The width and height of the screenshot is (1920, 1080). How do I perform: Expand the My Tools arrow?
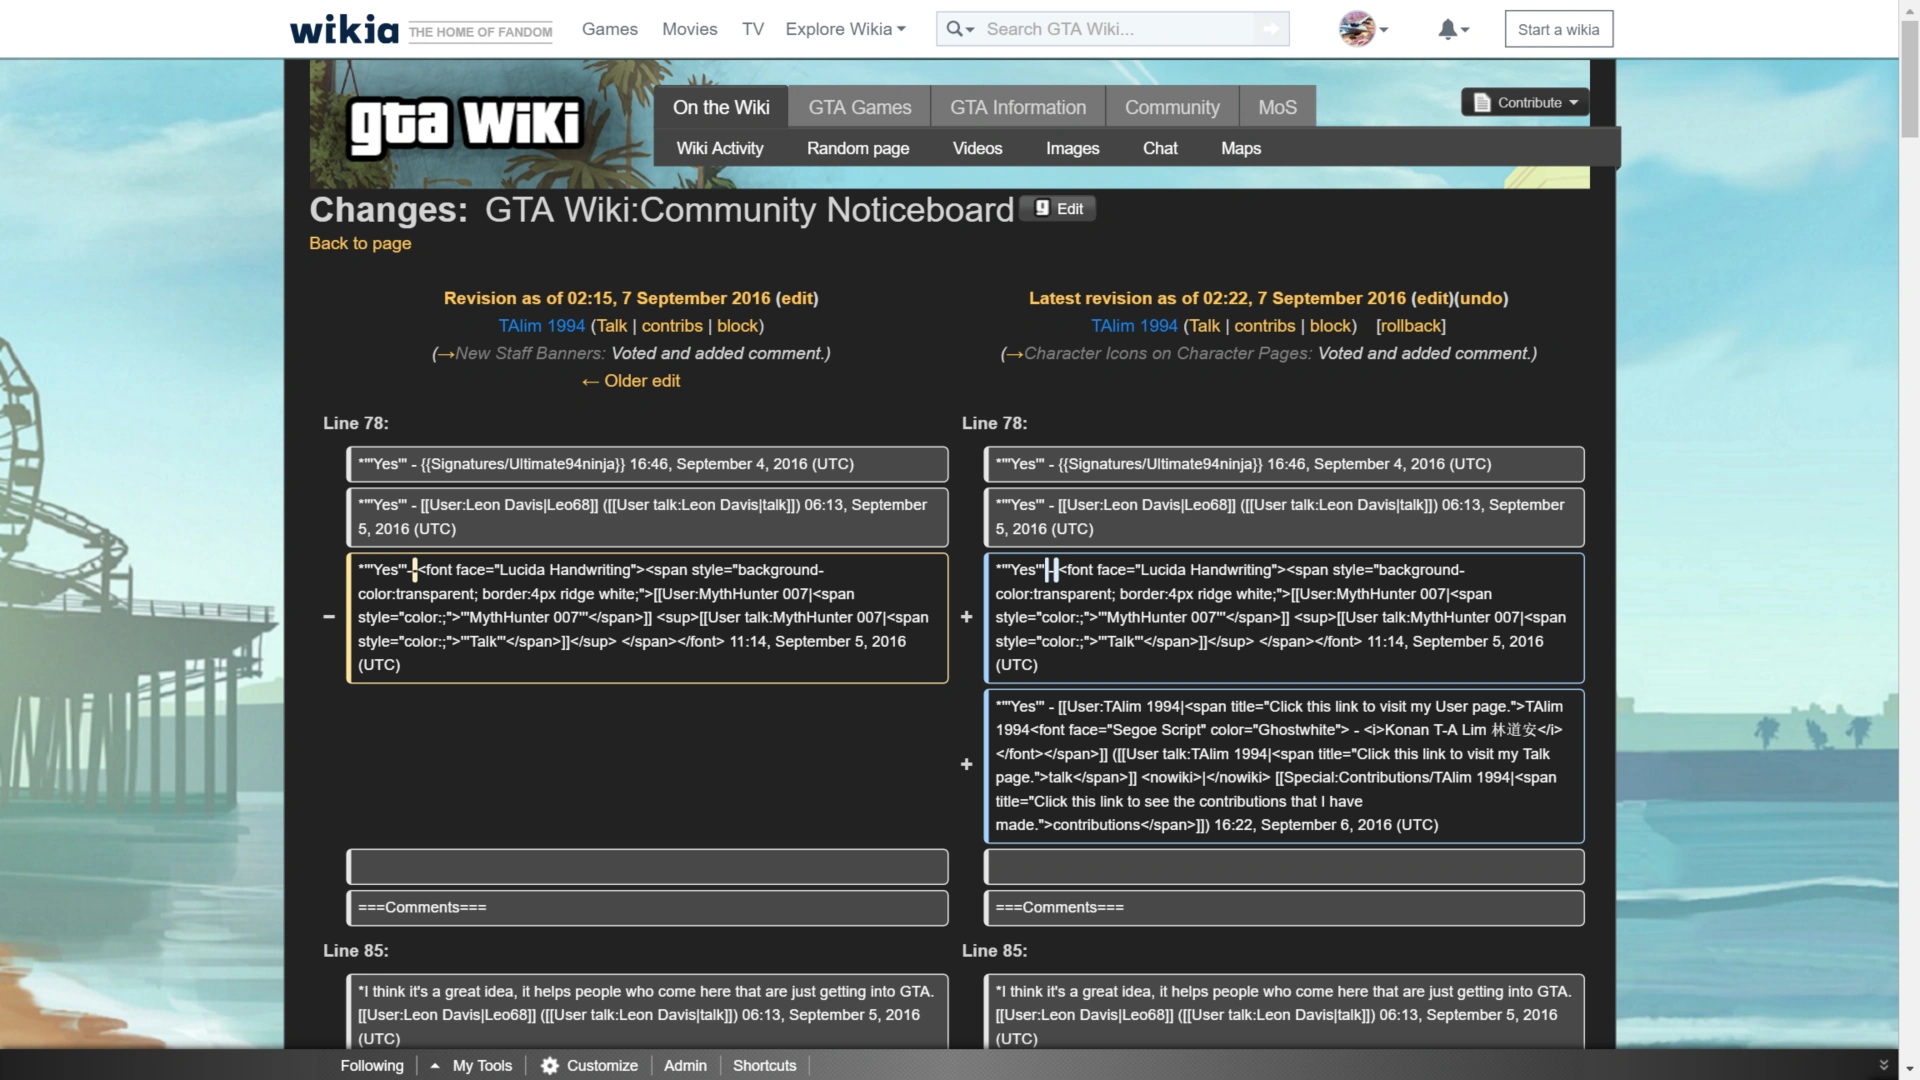[435, 1066]
